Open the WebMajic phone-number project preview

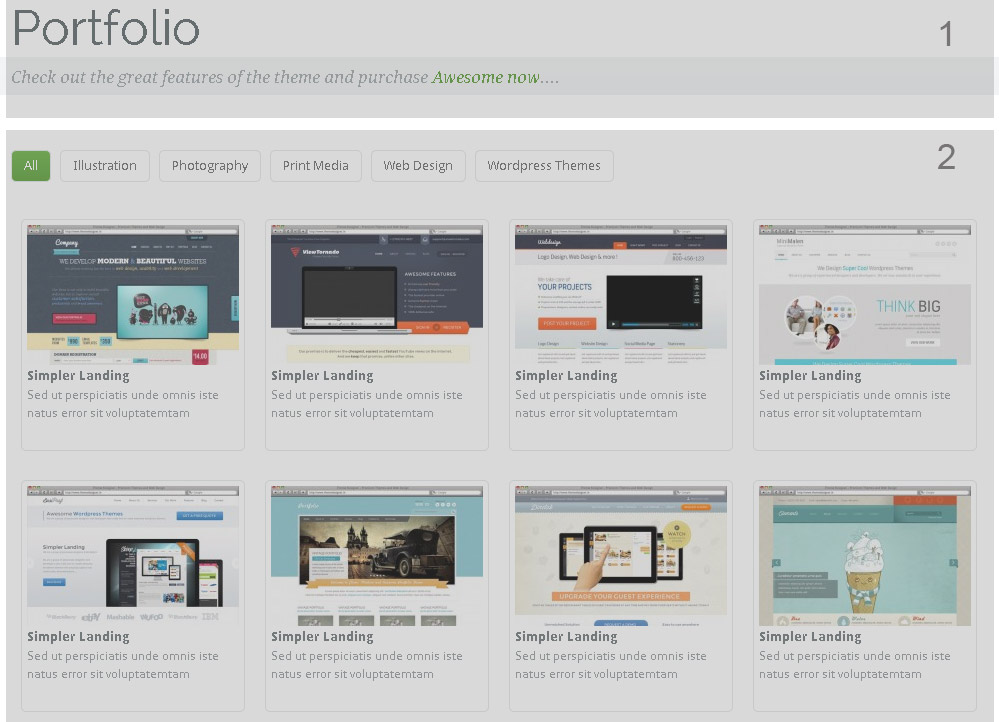(x=620, y=293)
